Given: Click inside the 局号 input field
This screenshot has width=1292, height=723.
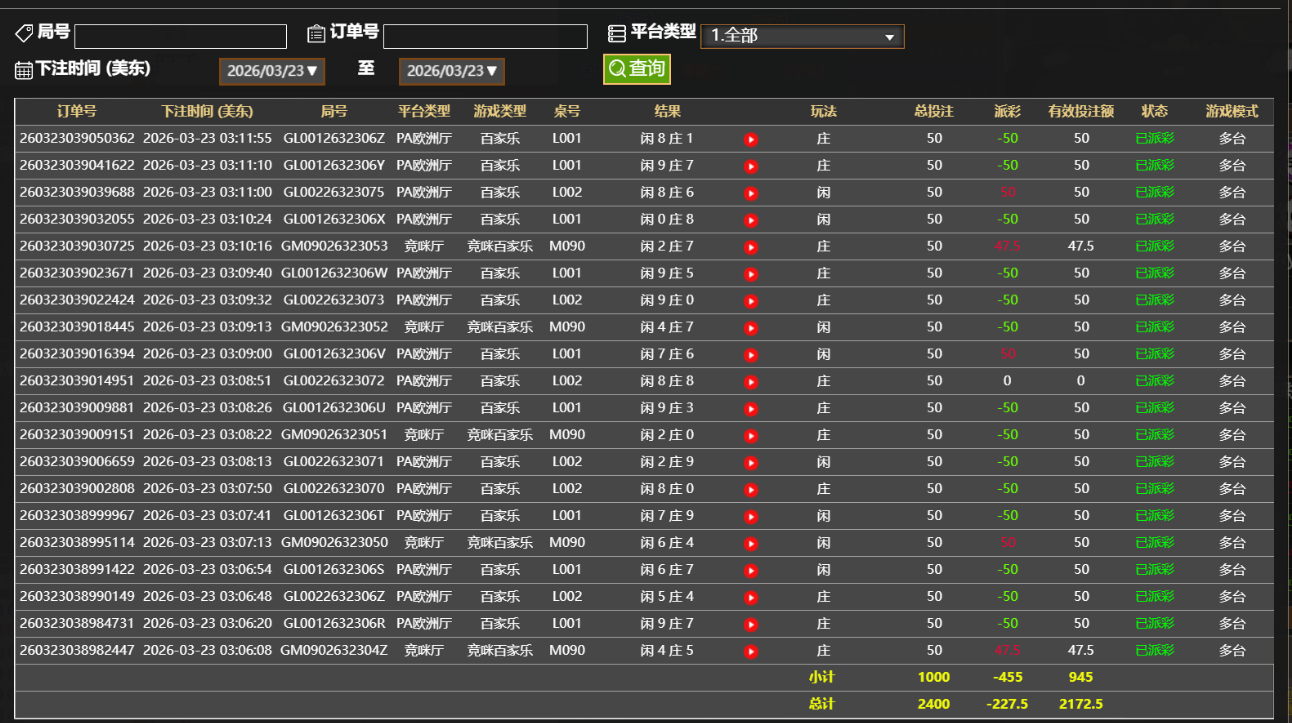Looking at the screenshot, I should (180, 35).
